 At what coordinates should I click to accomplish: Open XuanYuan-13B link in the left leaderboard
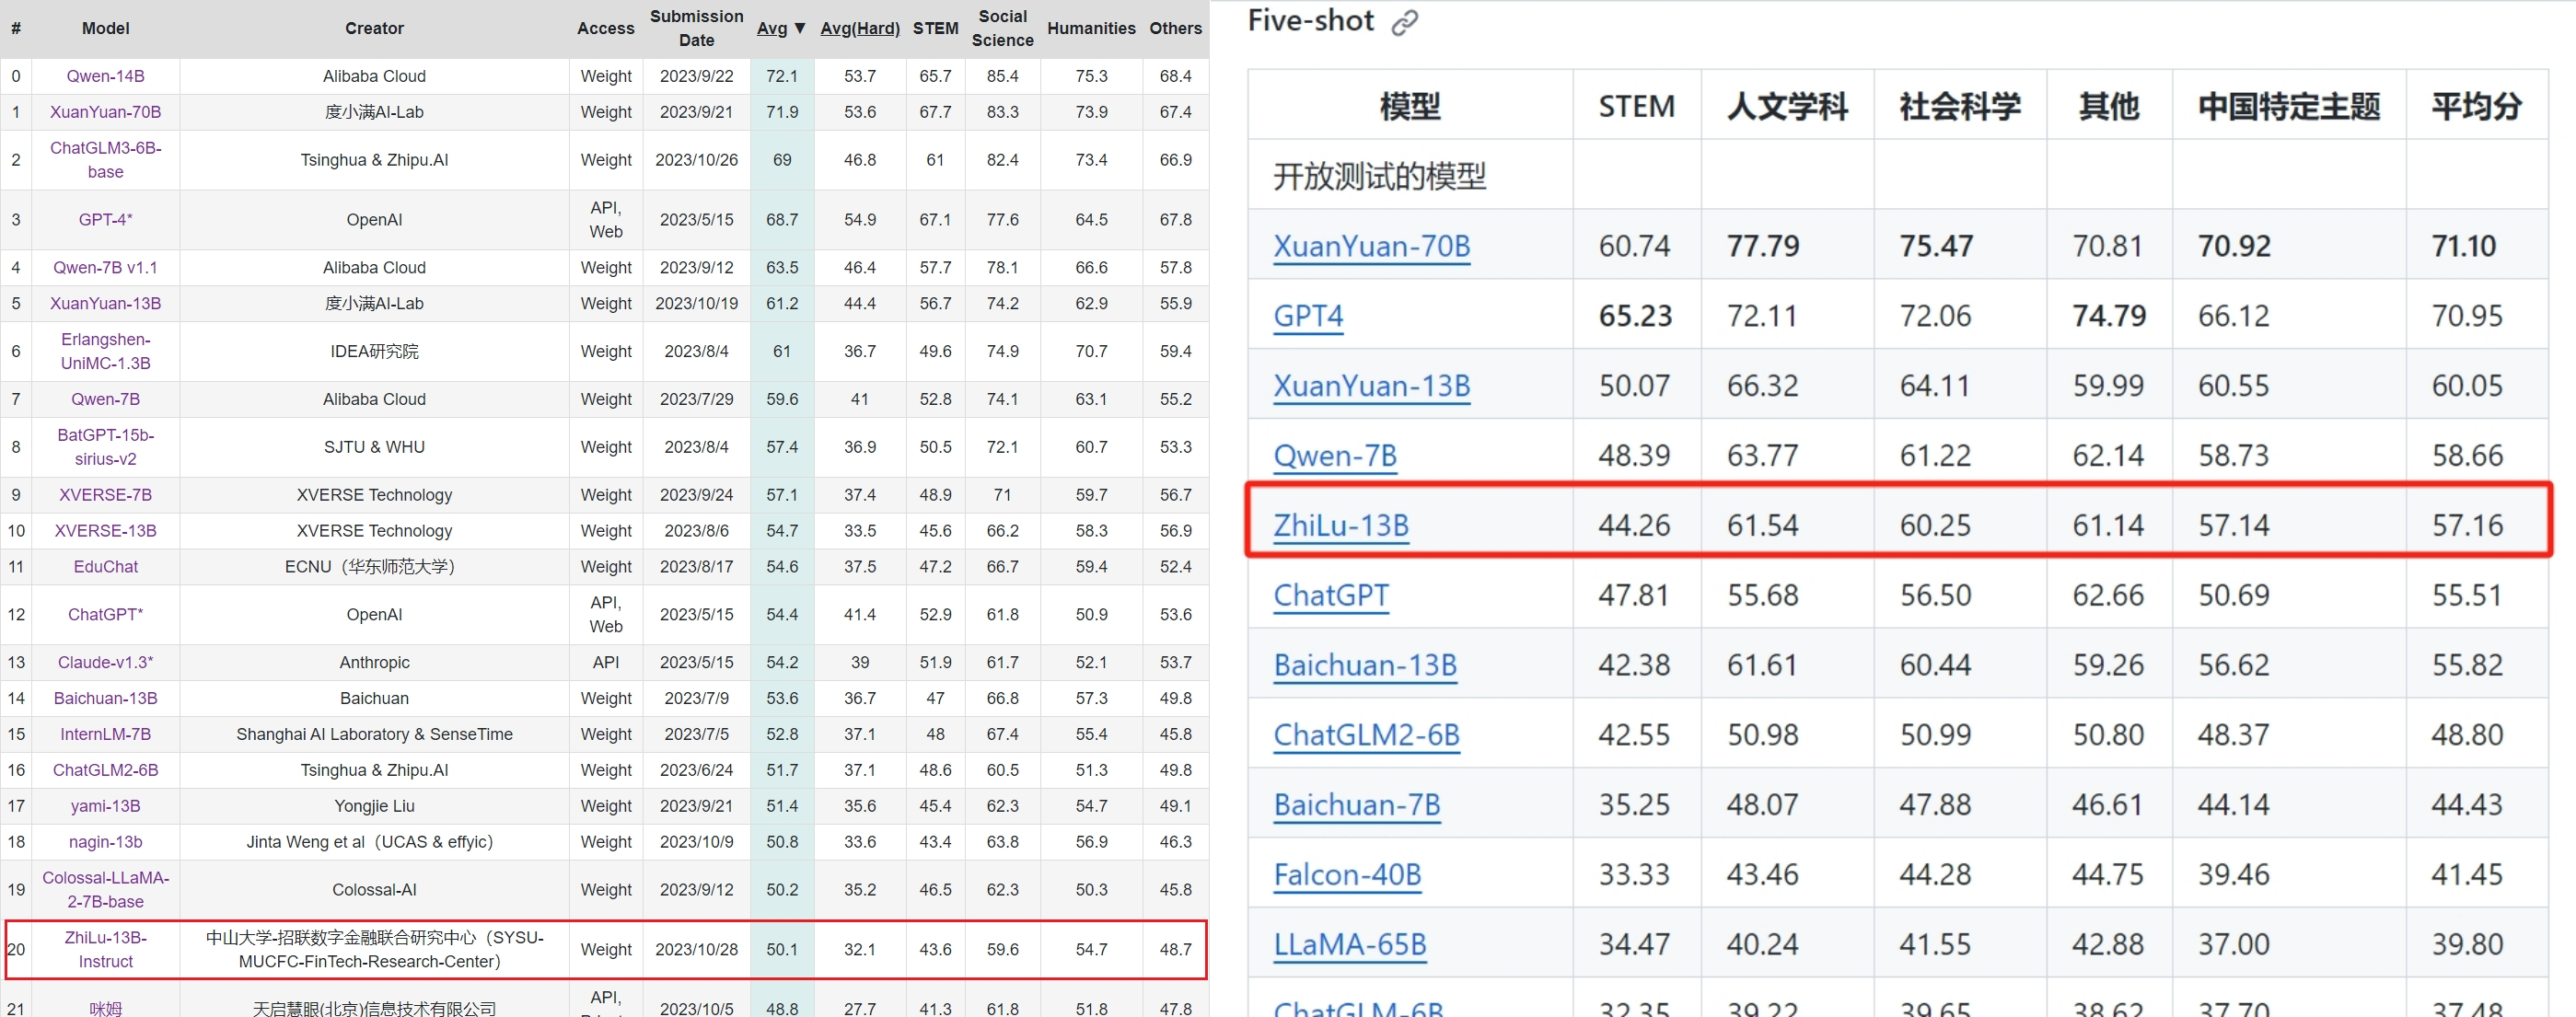click(x=106, y=304)
